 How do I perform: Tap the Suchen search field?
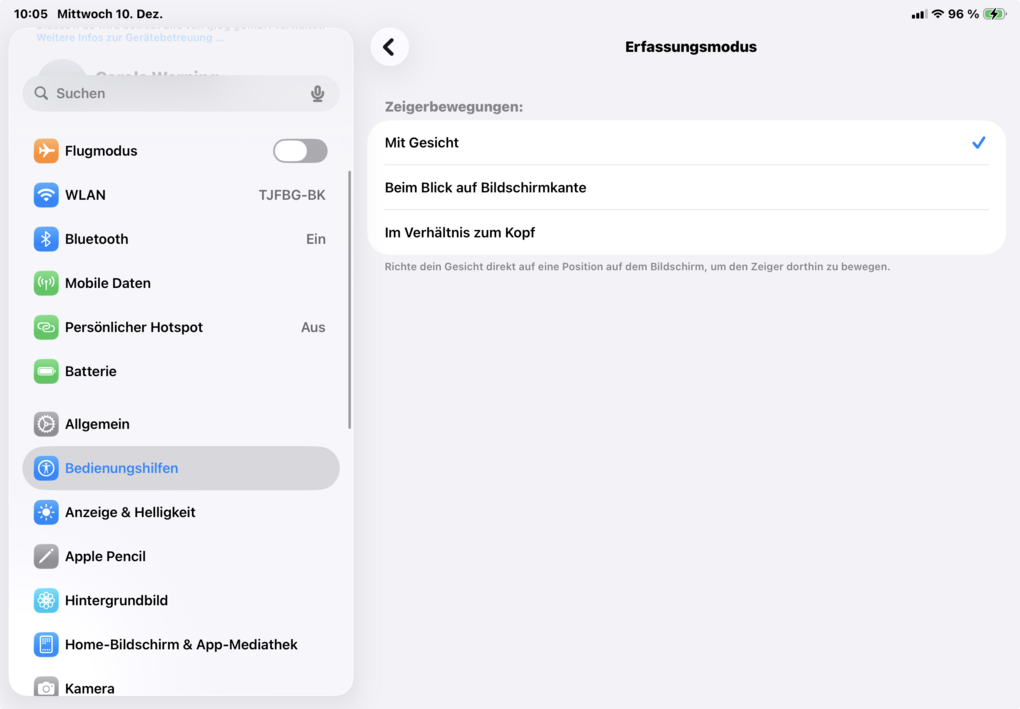click(x=170, y=93)
